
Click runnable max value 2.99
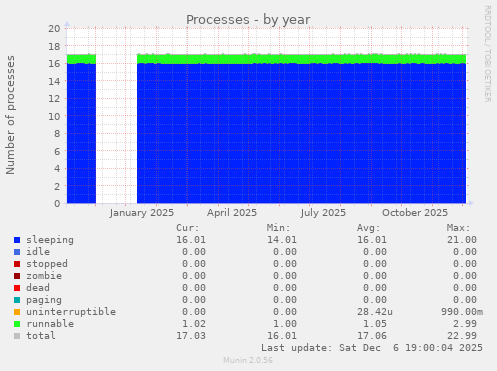click(465, 324)
